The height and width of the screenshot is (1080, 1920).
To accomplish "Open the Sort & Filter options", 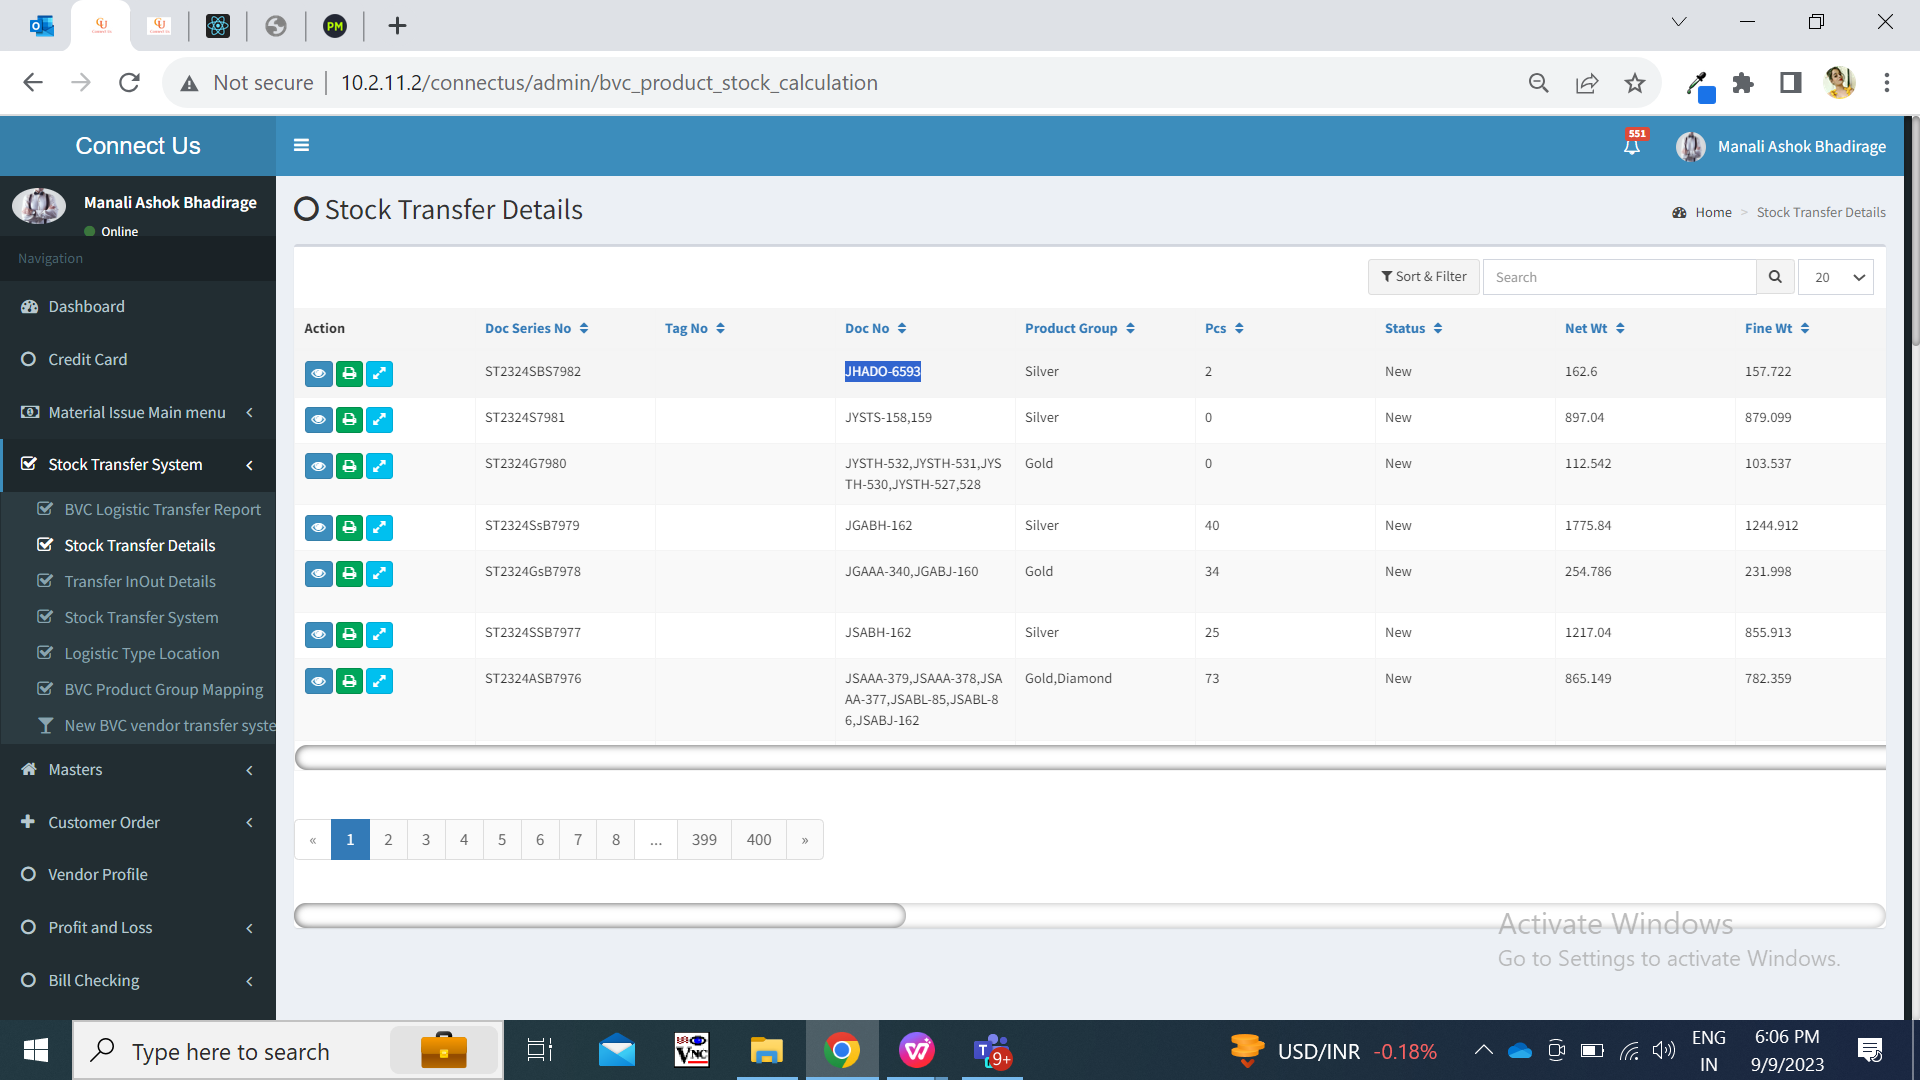I will point(1424,277).
